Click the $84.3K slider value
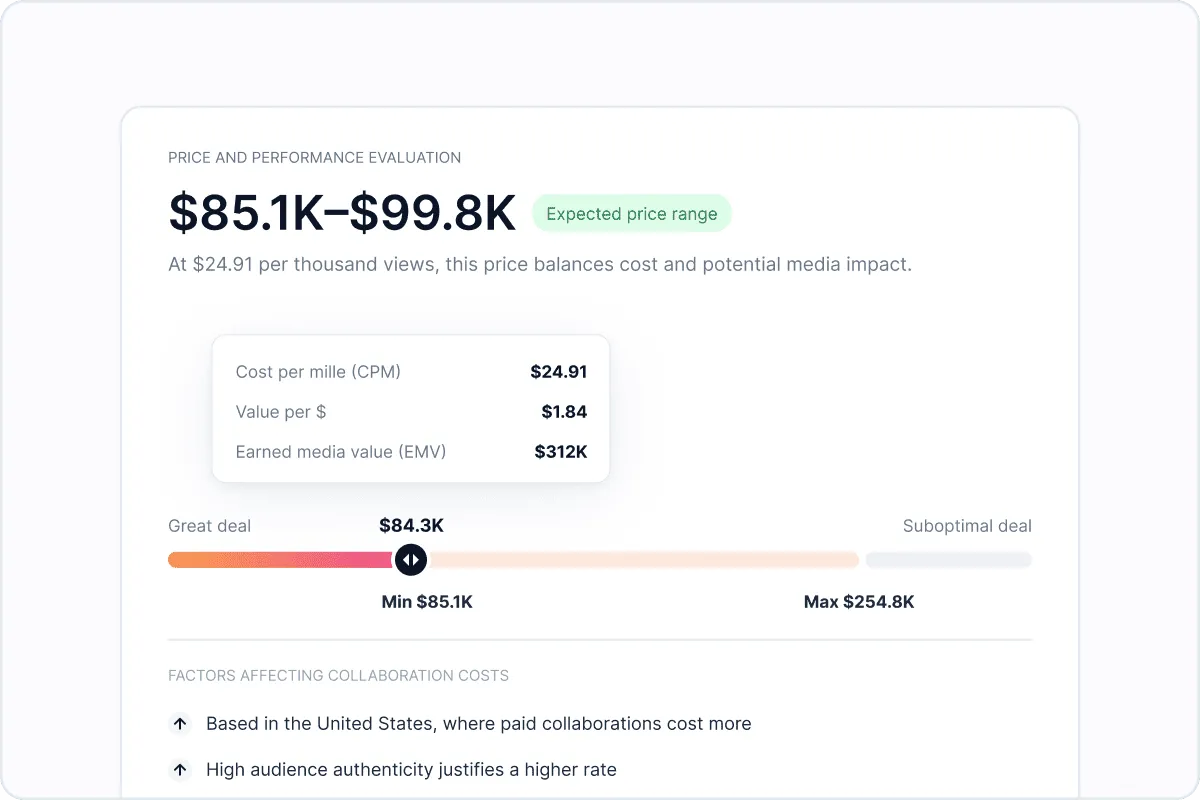Screen dimensions: 1200x800 pos(411,525)
